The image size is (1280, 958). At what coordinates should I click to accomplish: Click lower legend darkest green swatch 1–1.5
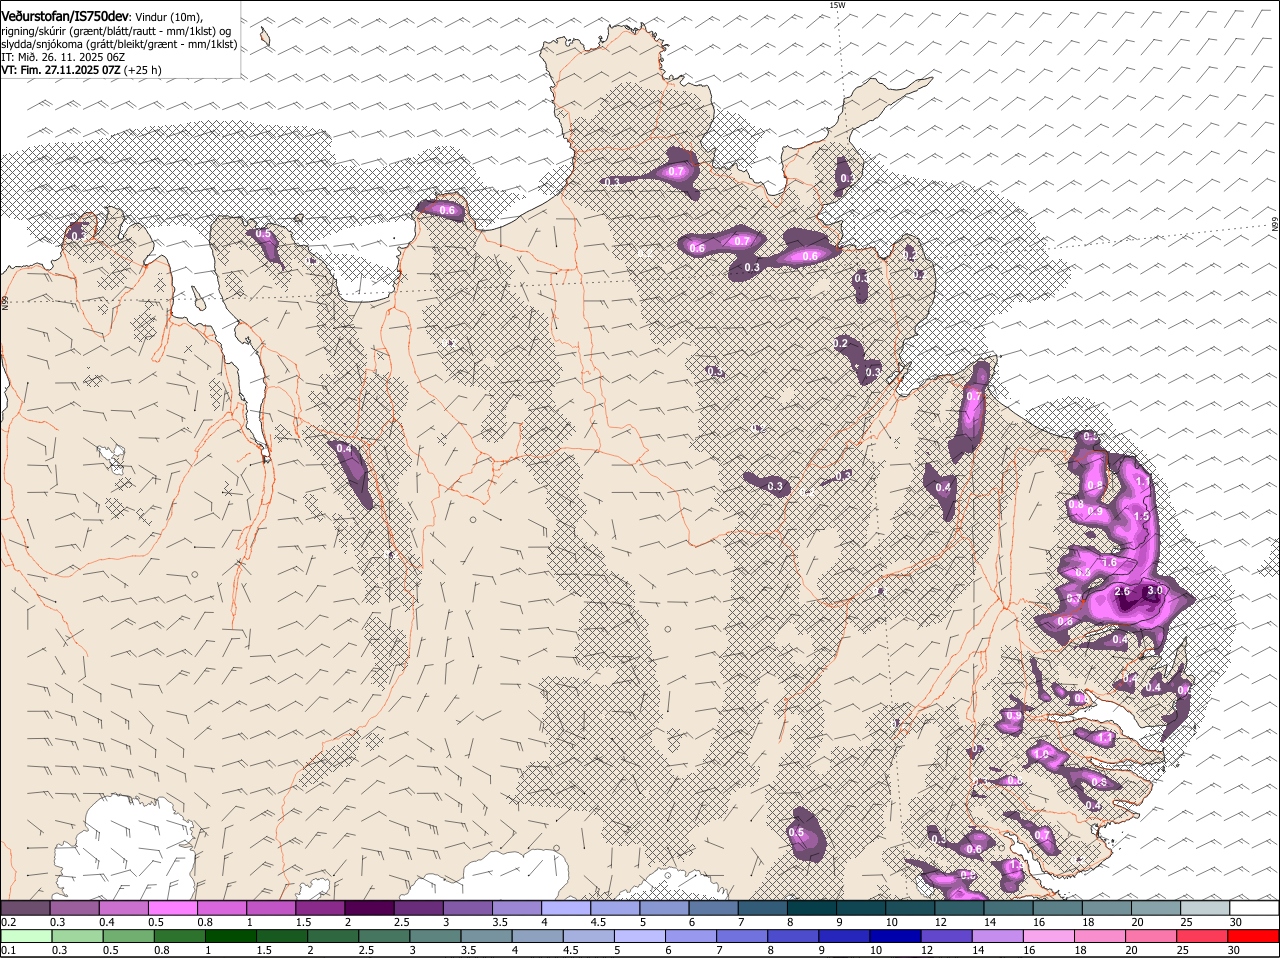pos(231,937)
